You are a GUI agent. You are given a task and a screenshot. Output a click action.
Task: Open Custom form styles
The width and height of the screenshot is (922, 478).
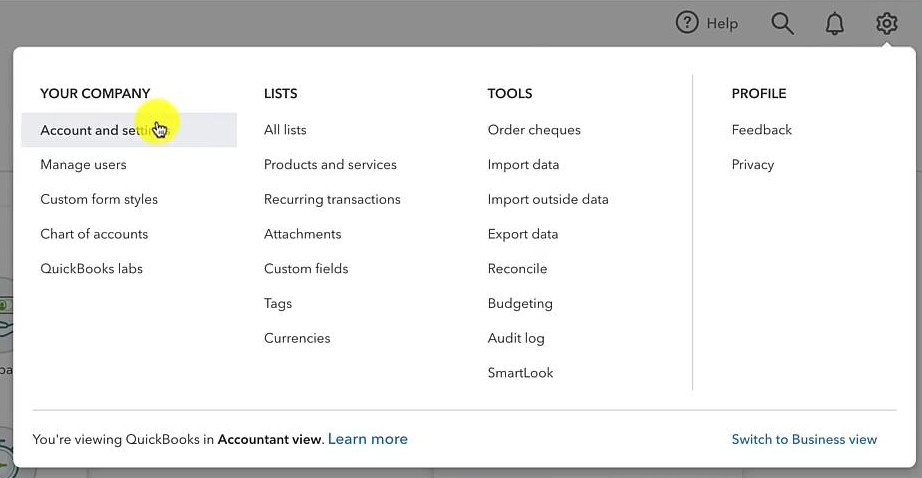pyautogui.click(x=99, y=199)
